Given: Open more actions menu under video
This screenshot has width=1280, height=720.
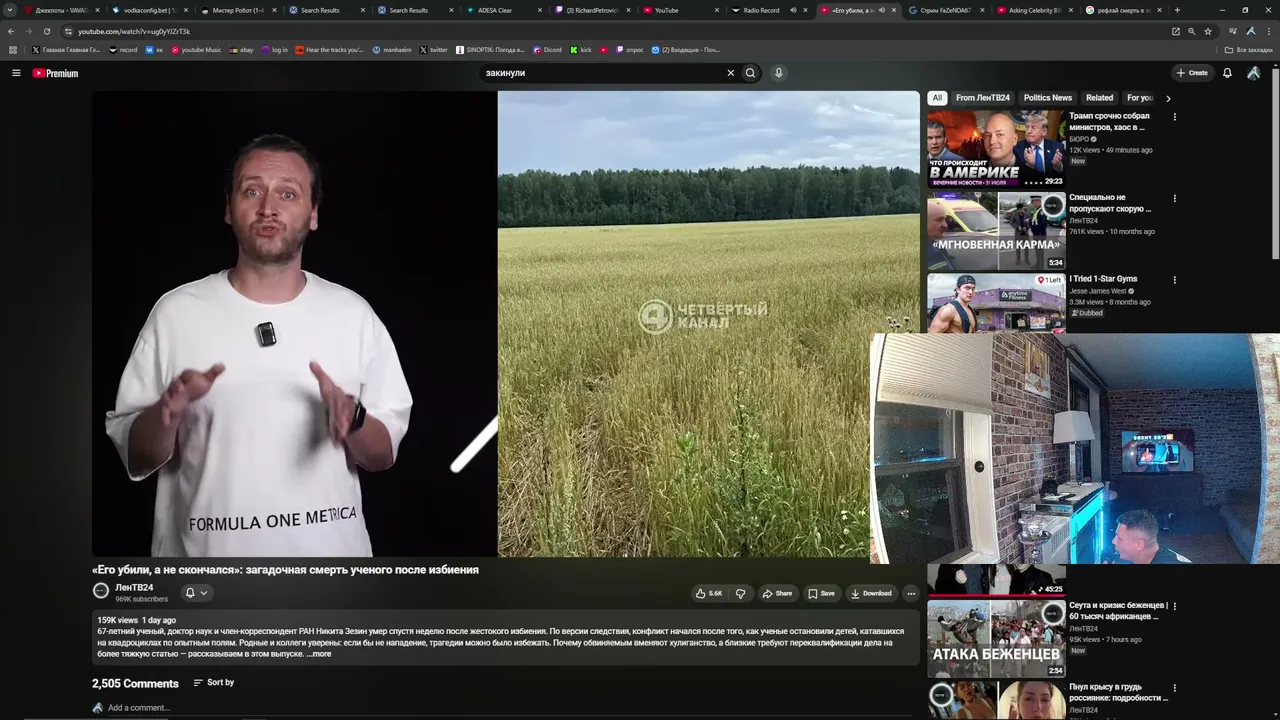Looking at the screenshot, I should tap(911, 593).
